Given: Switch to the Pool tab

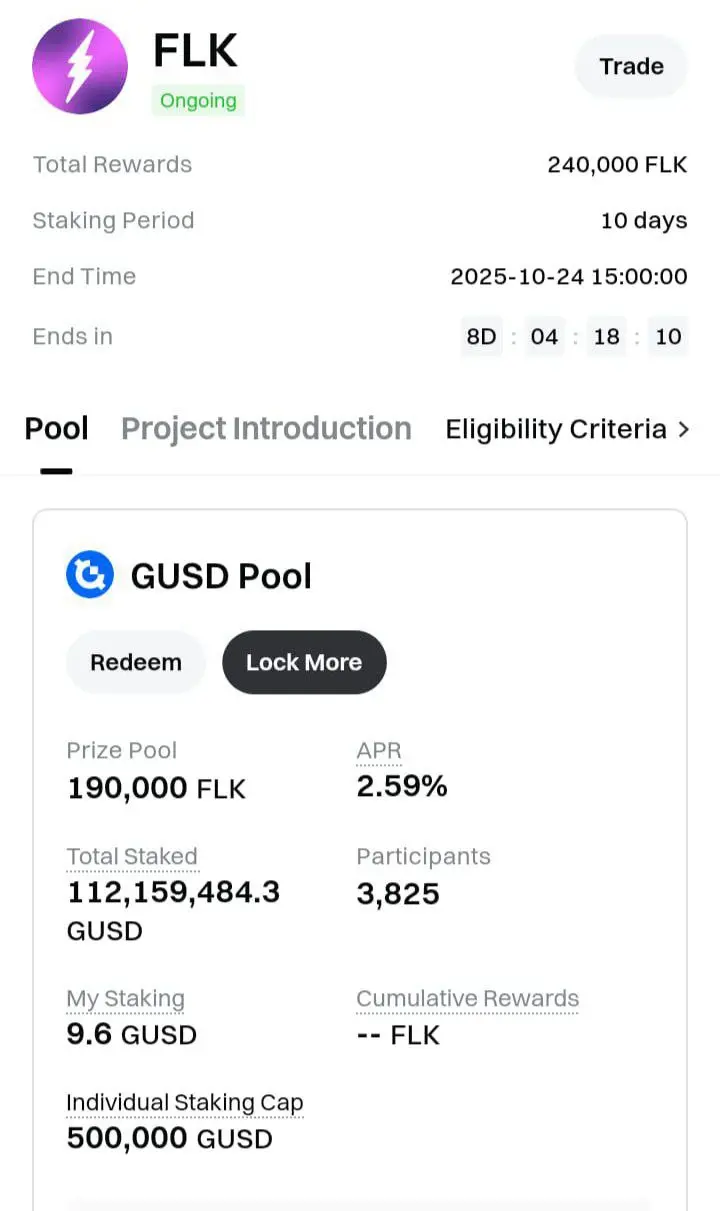Looking at the screenshot, I should (56, 429).
